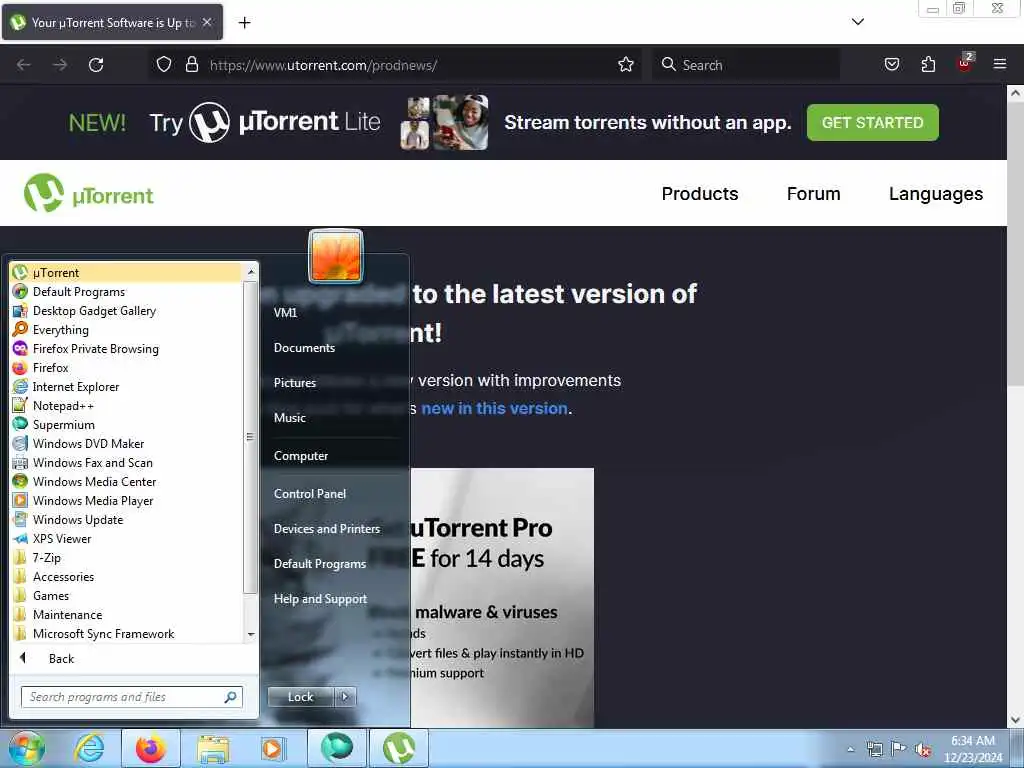The height and width of the screenshot is (768, 1024).
Task: Open the Languages menu
Action: click(x=935, y=194)
